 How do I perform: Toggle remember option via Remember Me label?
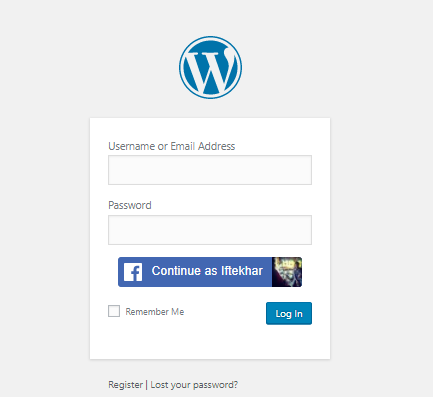tap(155, 312)
